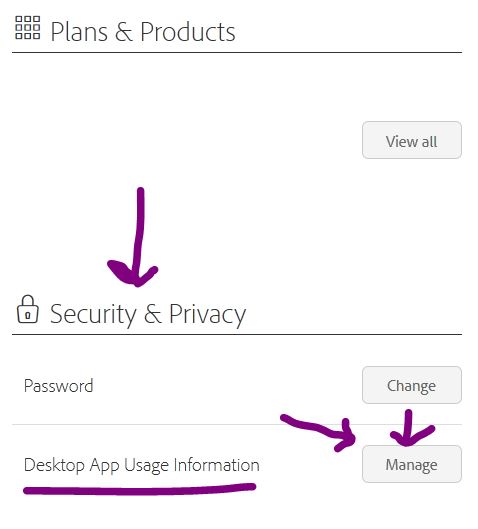The height and width of the screenshot is (529, 478).
Task: Click the purple underline beneath Desktop App Usage
Action: point(139,489)
